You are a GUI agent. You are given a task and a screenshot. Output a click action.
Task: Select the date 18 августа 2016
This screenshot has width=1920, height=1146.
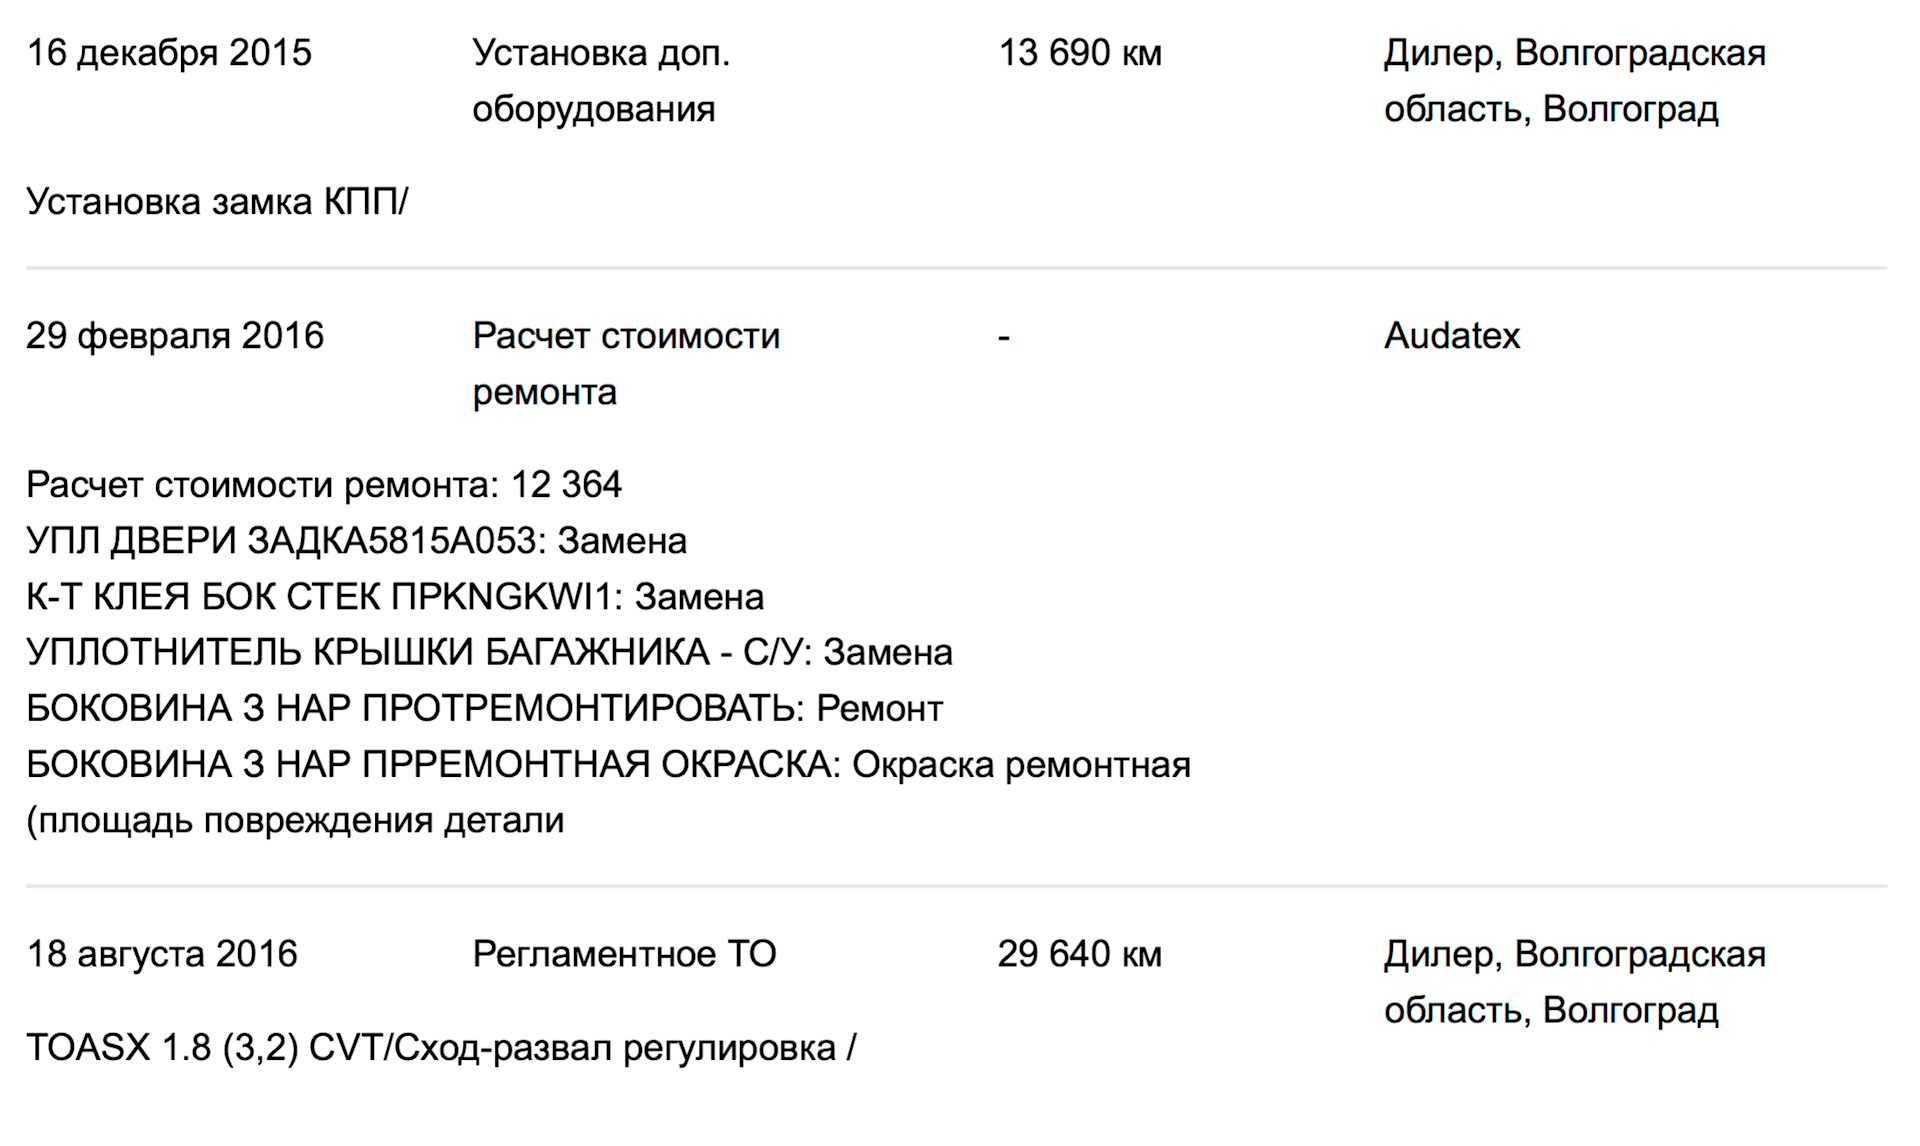click(x=162, y=954)
